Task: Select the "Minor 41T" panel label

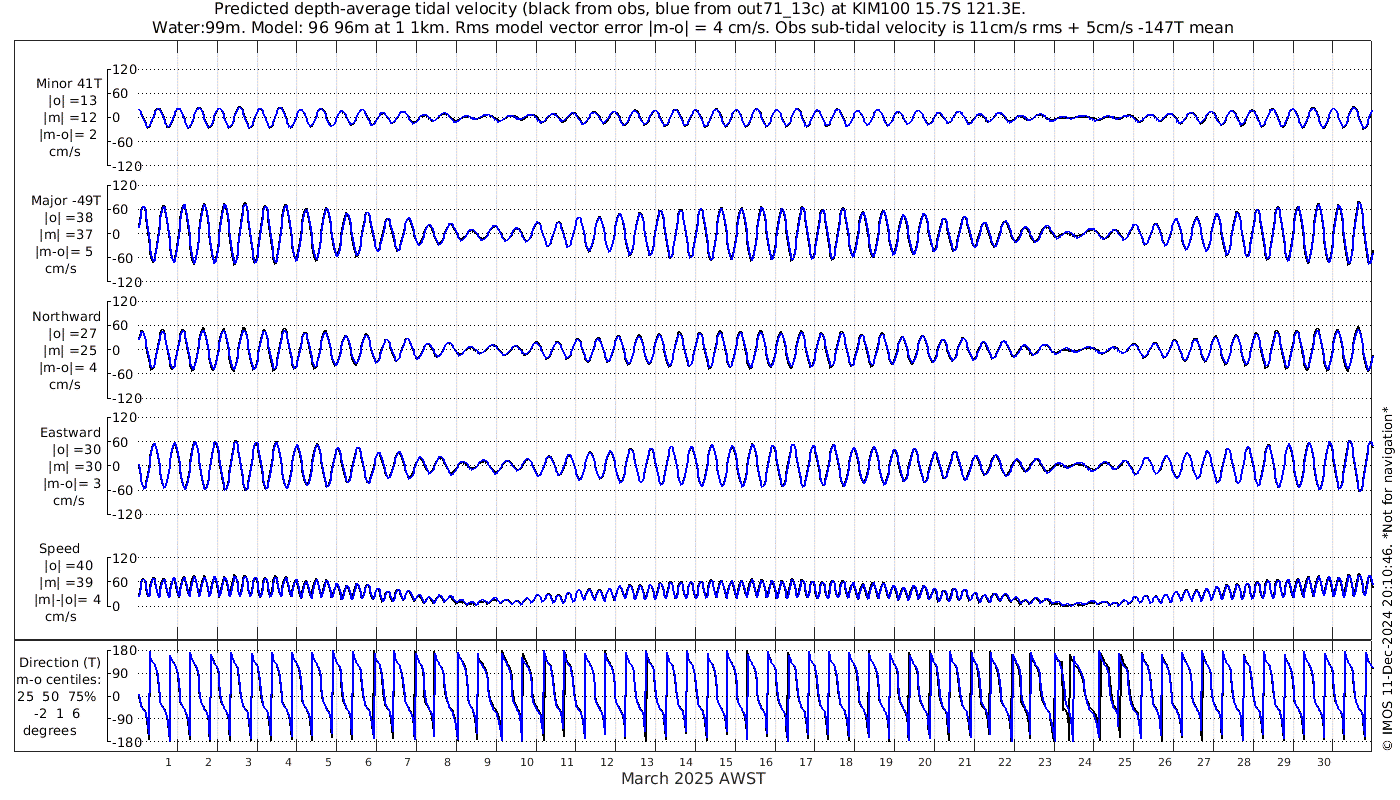Action: [68, 84]
